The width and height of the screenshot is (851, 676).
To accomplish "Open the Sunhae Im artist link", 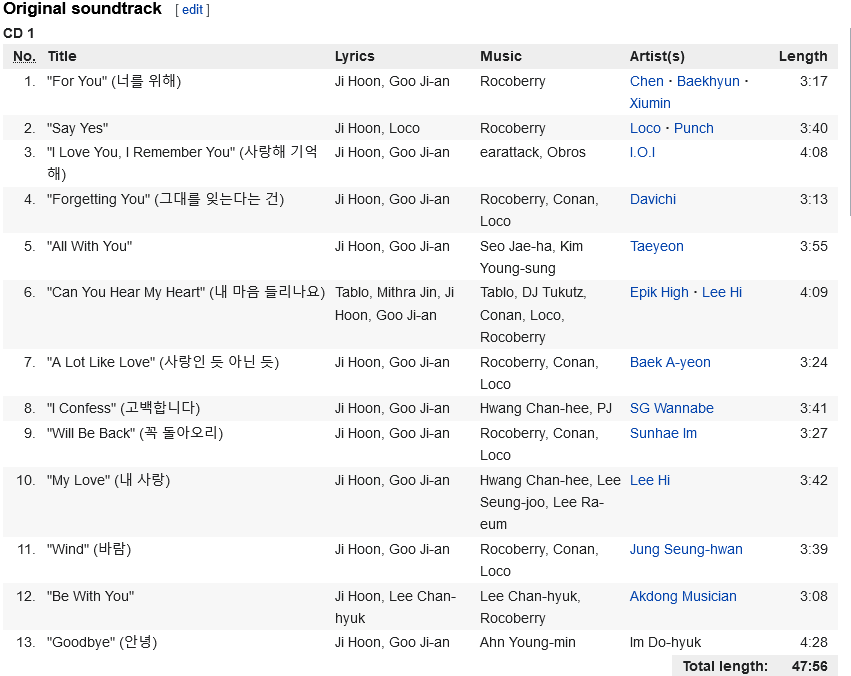I will [663, 433].
